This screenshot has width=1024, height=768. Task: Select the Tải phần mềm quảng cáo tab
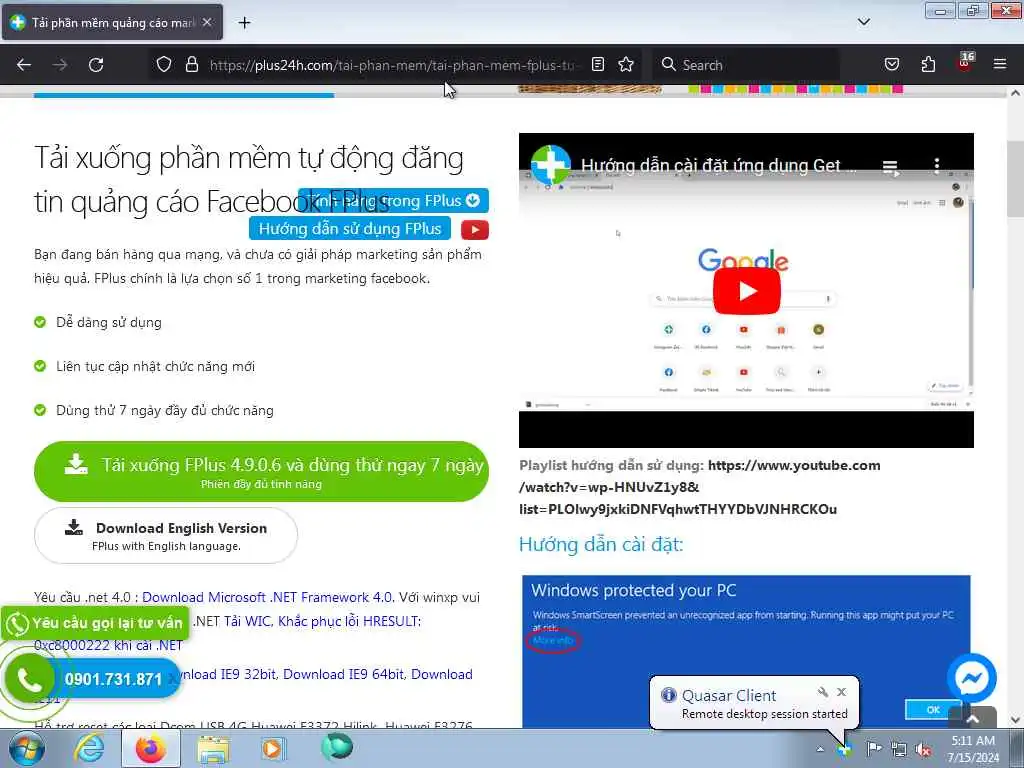pyautogui.click(x=112, y=22)
